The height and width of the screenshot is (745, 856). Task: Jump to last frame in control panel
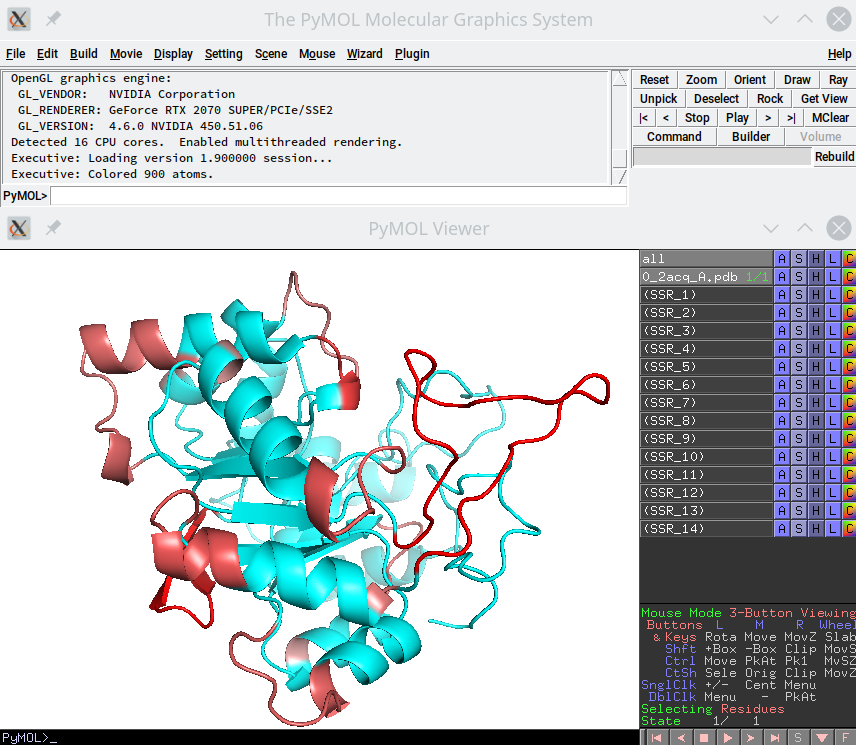(791, 118)
